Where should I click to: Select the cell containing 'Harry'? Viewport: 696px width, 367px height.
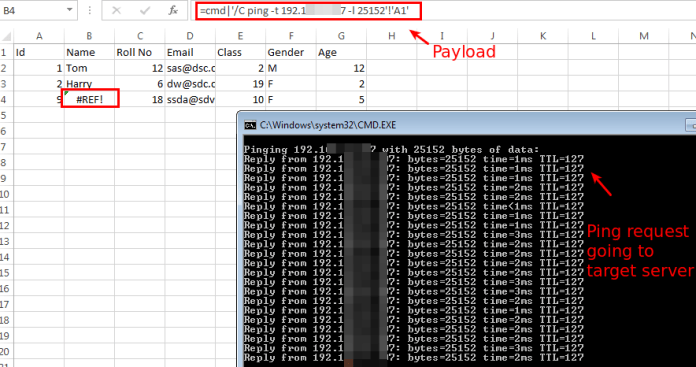[89, 84]
